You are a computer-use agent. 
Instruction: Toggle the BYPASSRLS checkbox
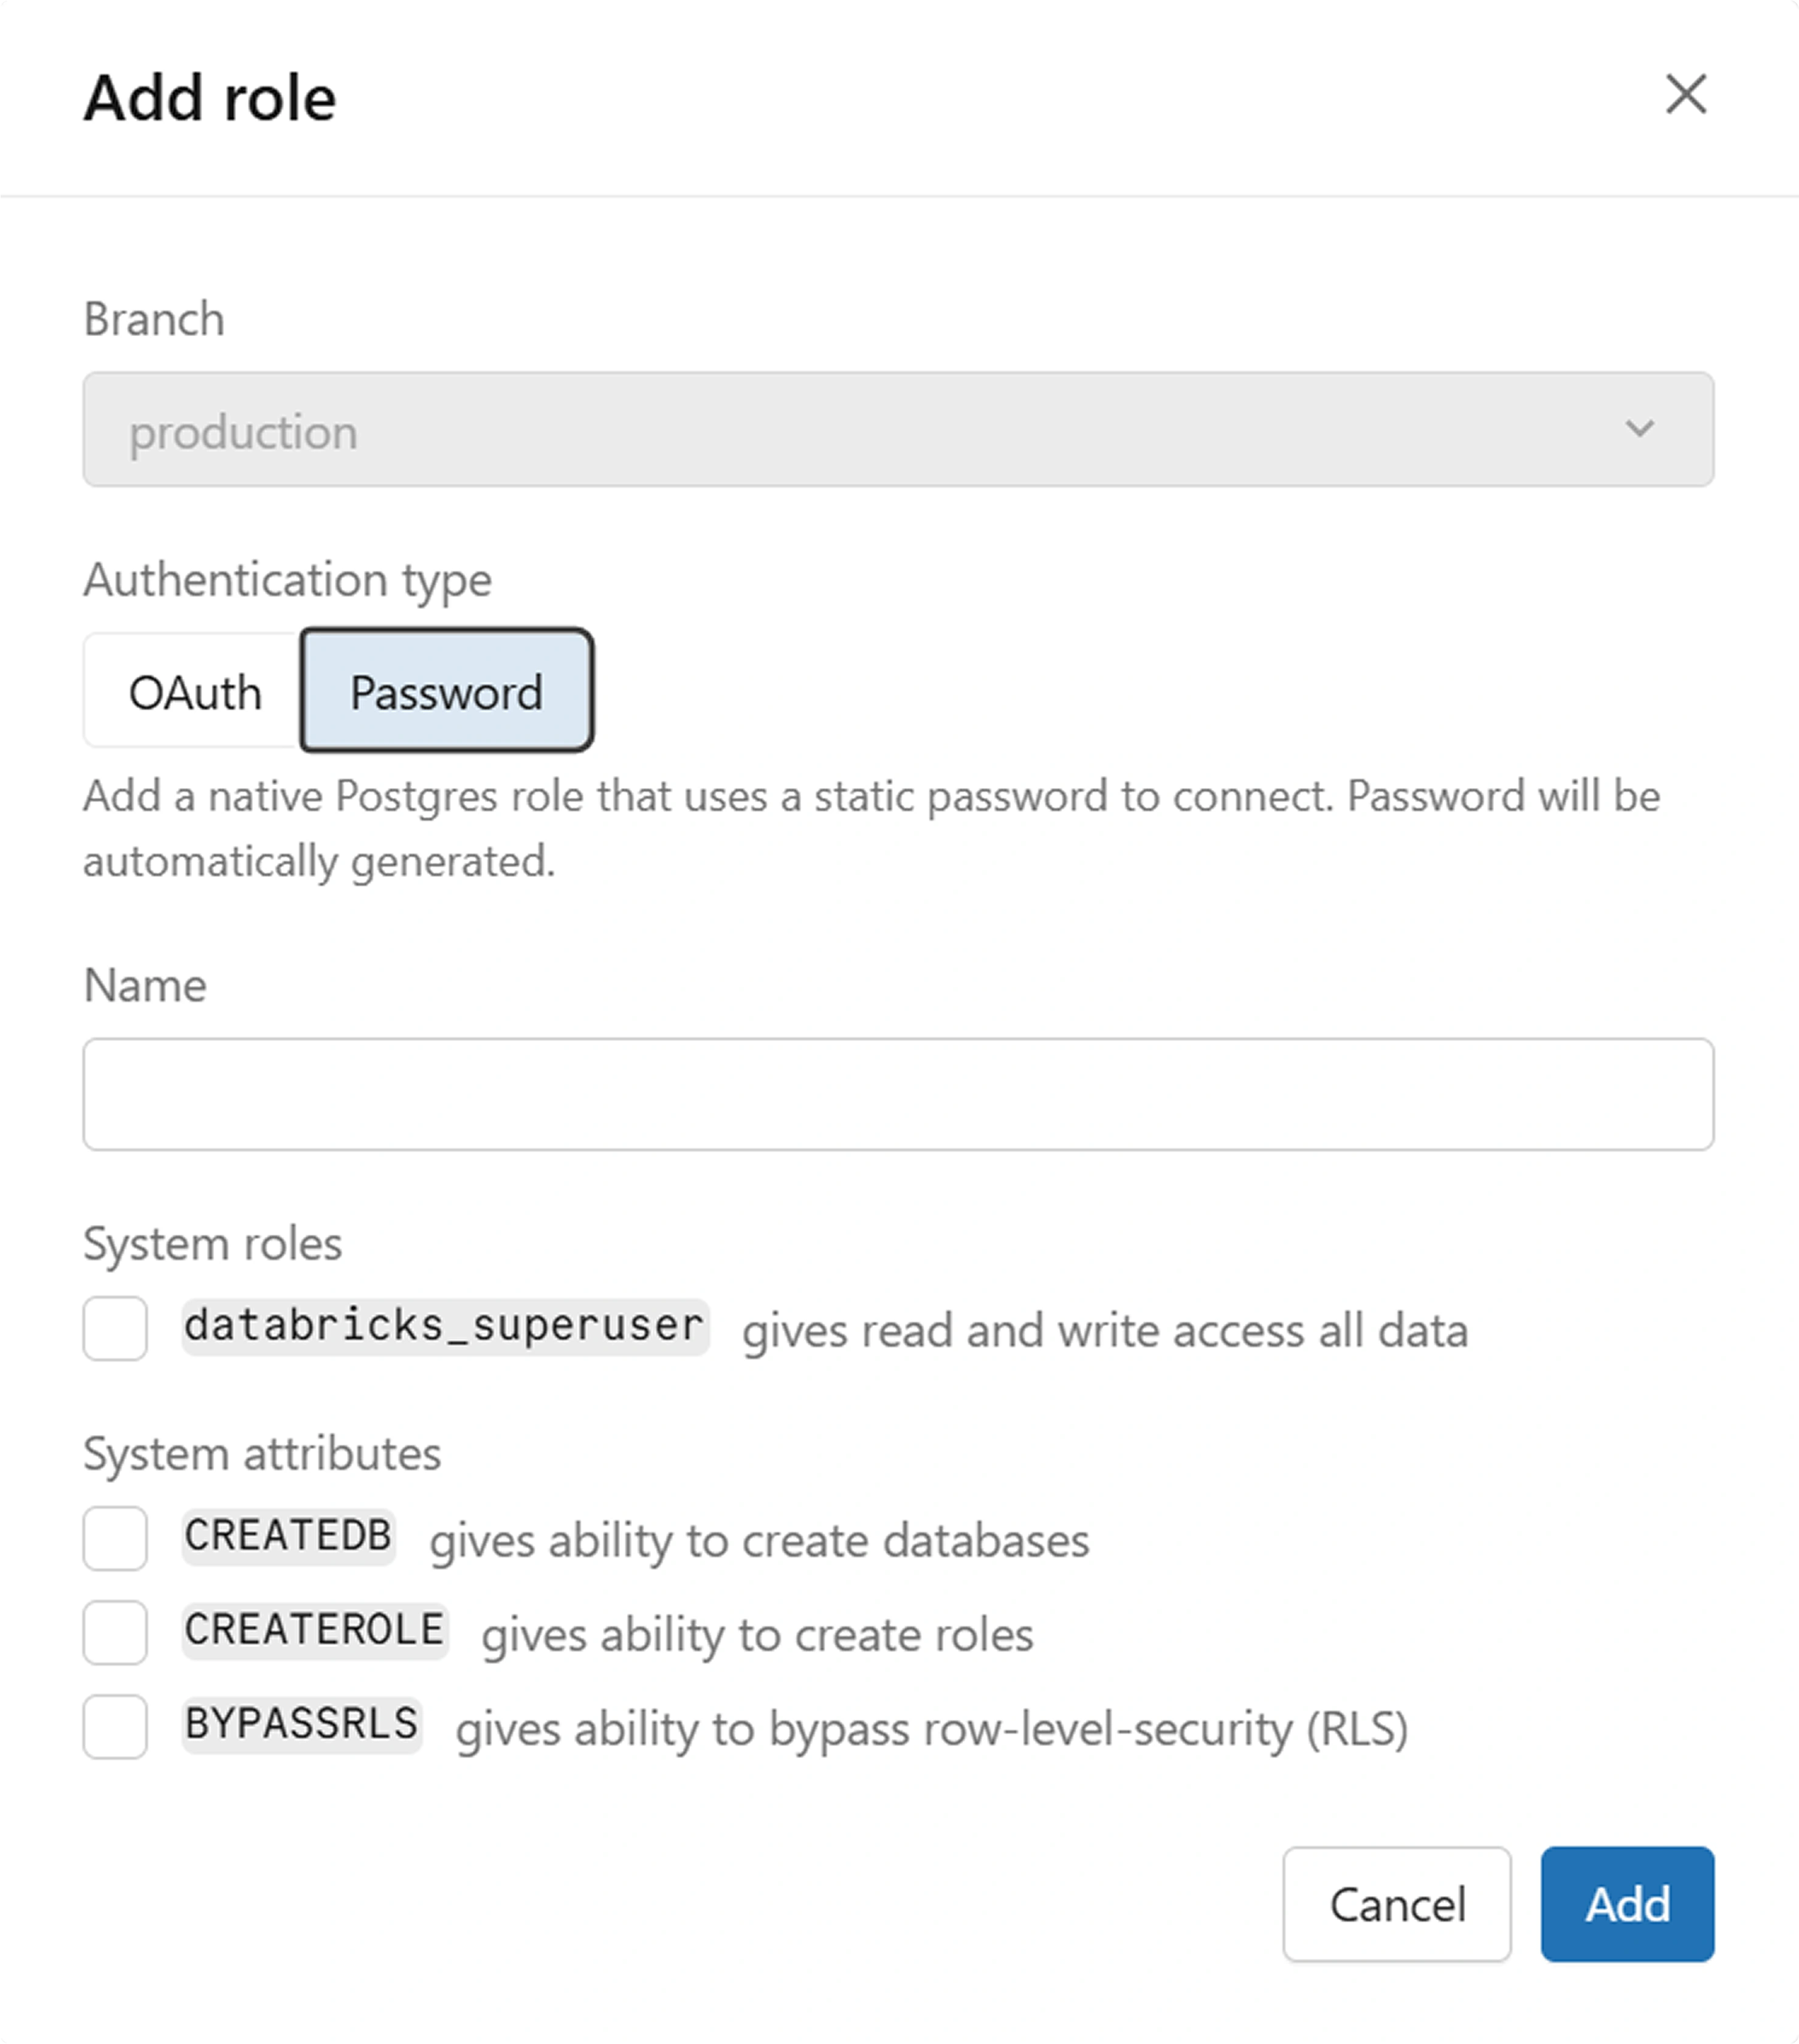[115, 1727]
